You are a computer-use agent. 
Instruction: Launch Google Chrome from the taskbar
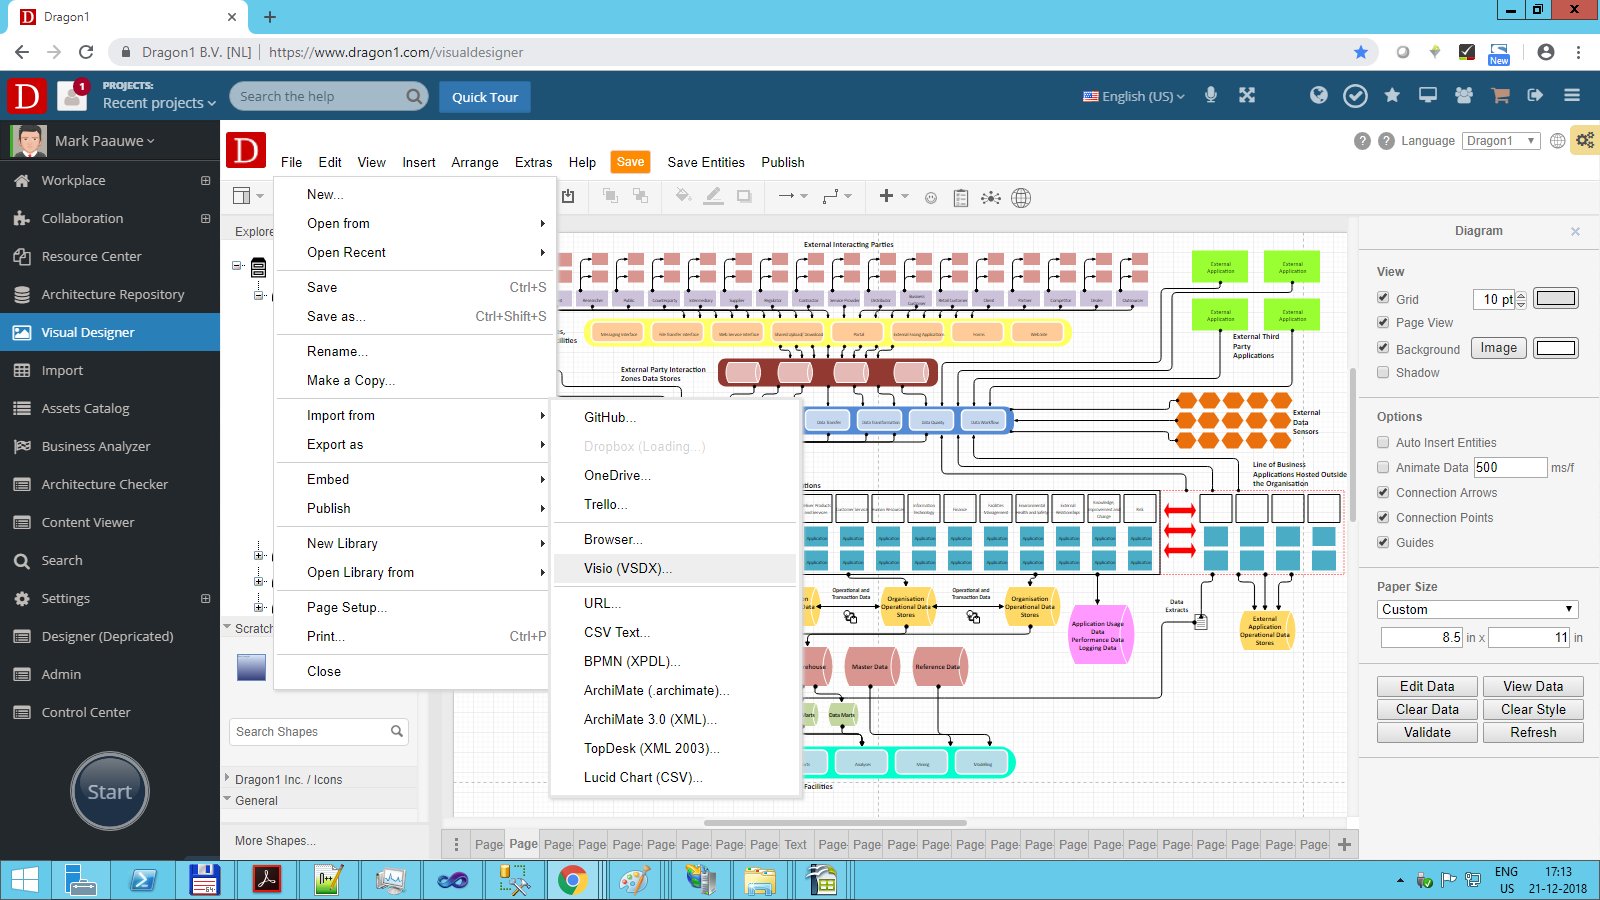click(x=573, y=880)
